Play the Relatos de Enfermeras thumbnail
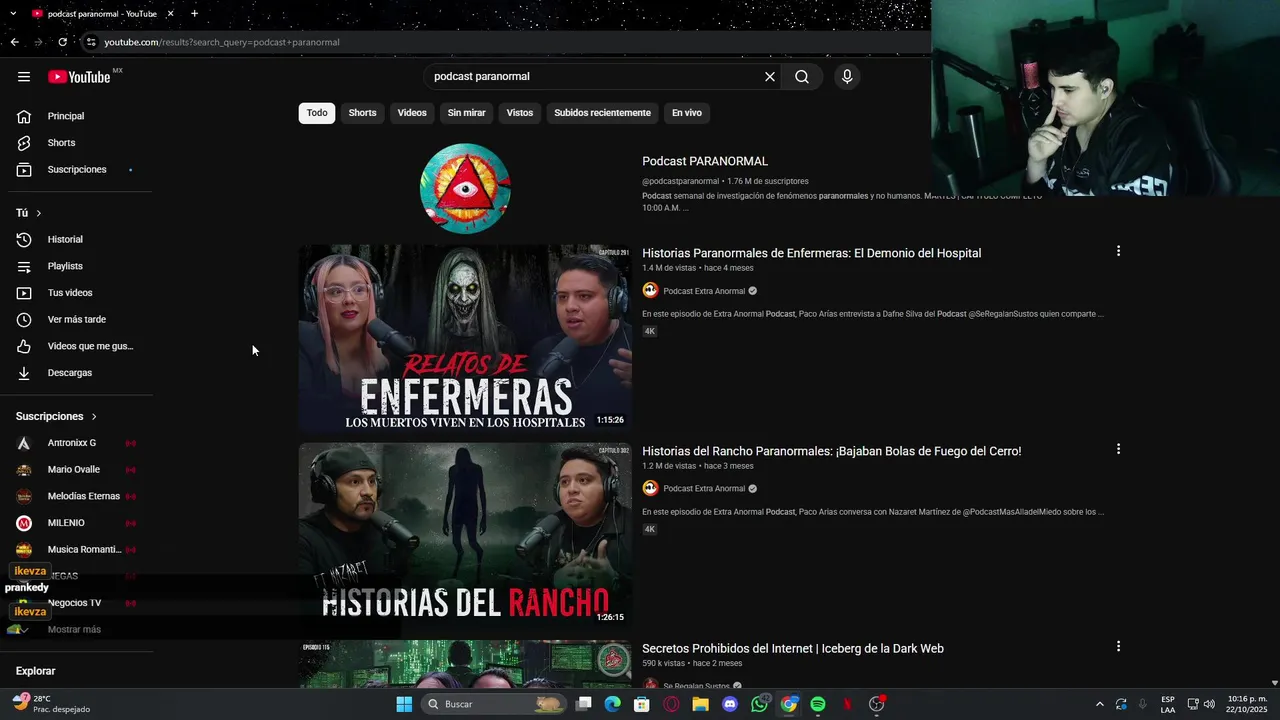1280x720 pixels. click(x=465, y=338)
